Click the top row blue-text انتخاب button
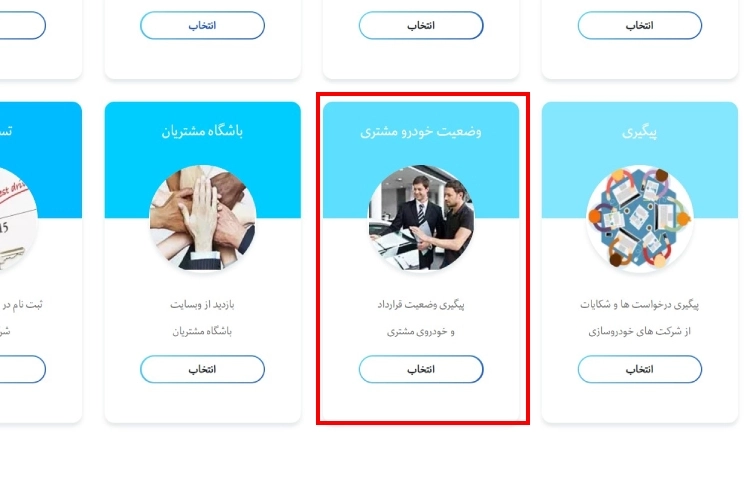The width and height of the screenshot is (750, 500). click(x=202, y=25)
